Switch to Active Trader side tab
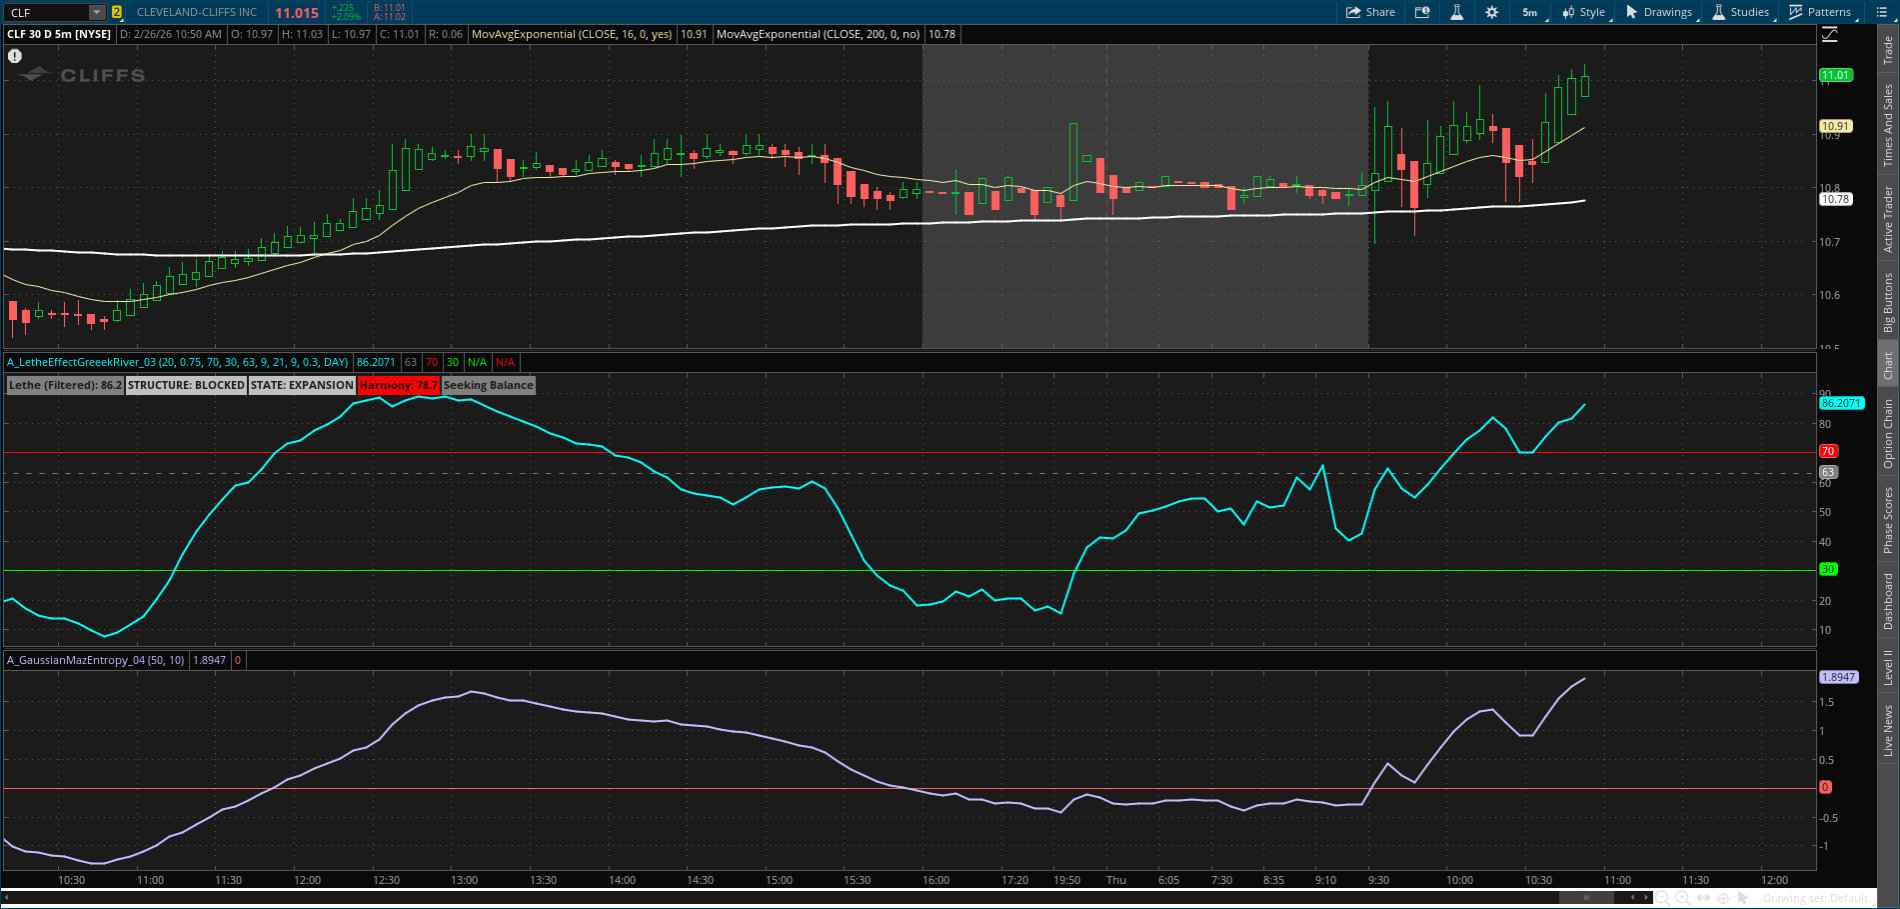Screen dimensions: 1900x909 point(1888,219)
